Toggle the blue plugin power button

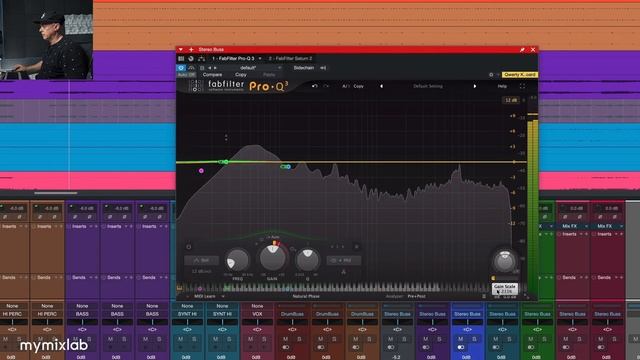(181, 68)
